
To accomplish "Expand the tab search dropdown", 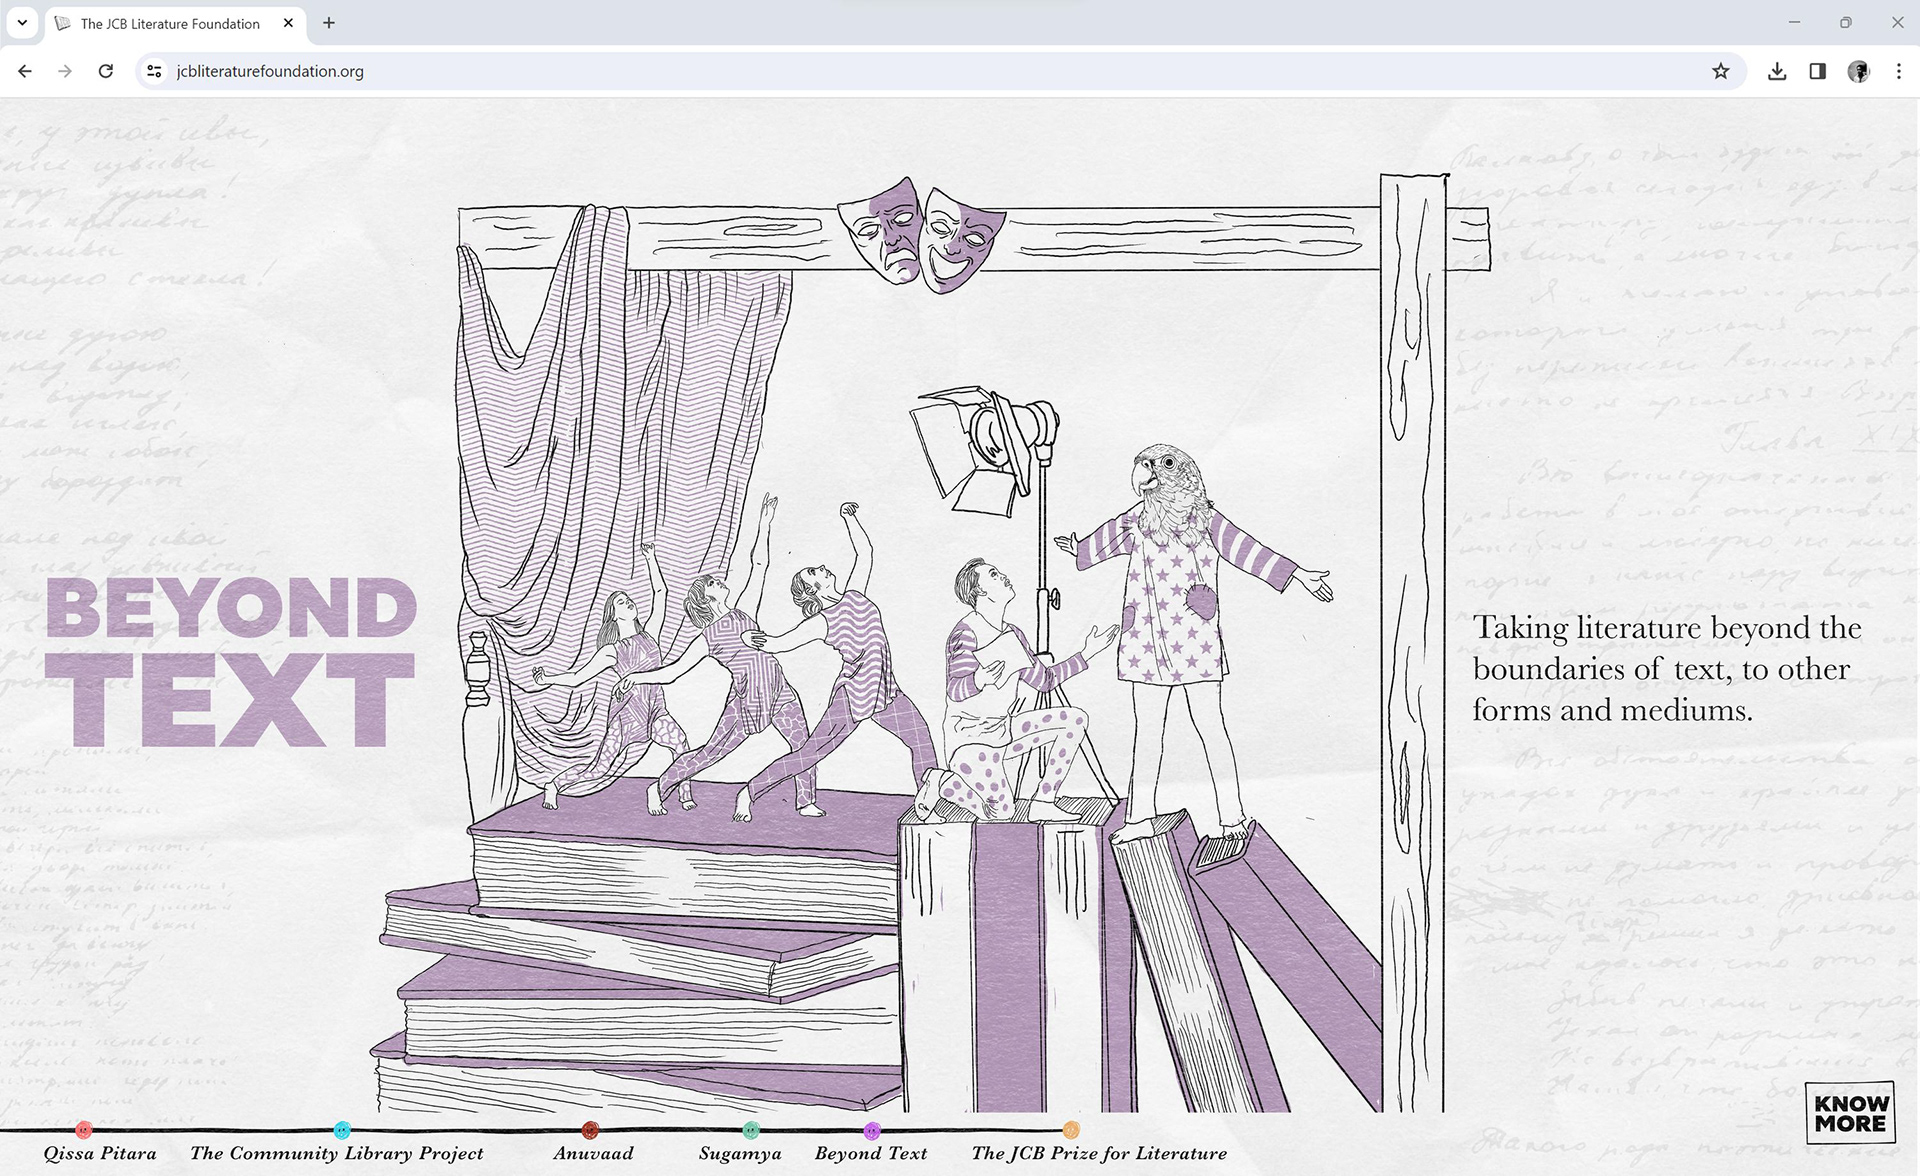I will [22, 23].
